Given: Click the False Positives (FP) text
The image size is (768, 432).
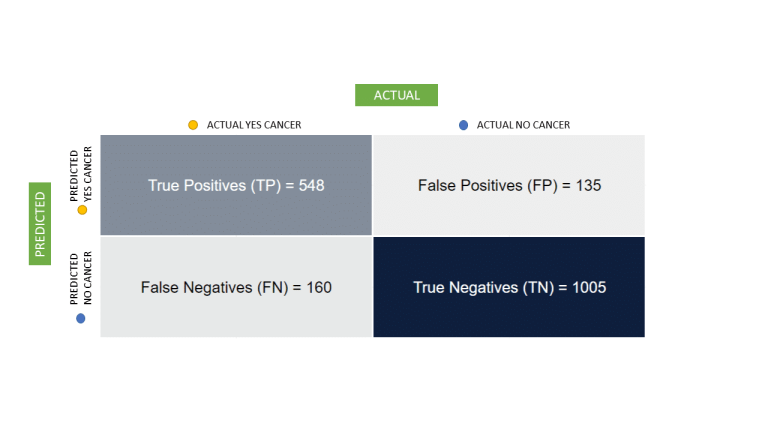Looking at the screenshot, I should [484, 185].
